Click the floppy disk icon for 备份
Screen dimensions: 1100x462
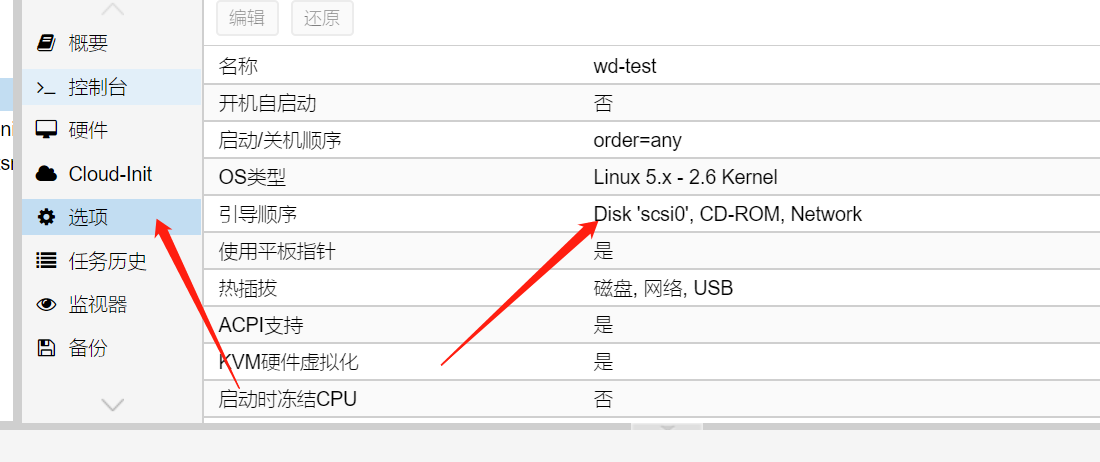[46, 348]
